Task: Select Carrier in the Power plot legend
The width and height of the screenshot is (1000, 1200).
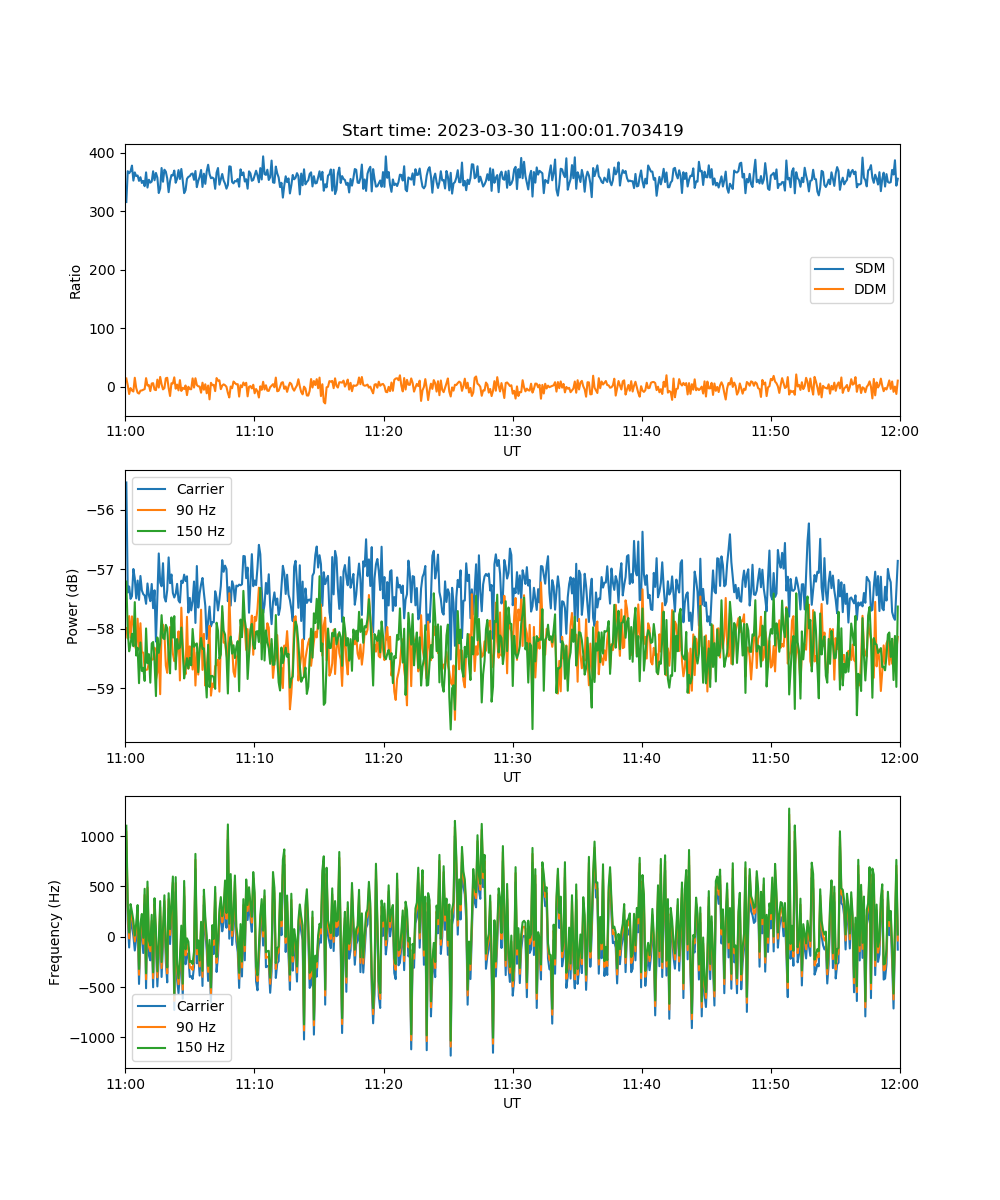Action: pos(182,490)
